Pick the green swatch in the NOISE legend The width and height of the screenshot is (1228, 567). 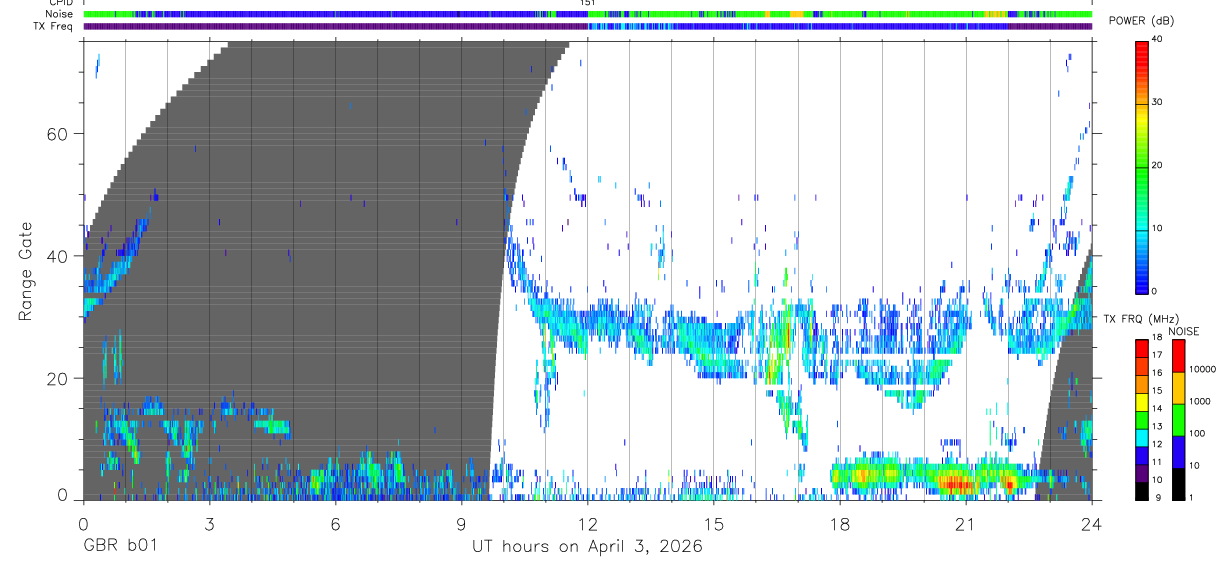pos(1177,420)
